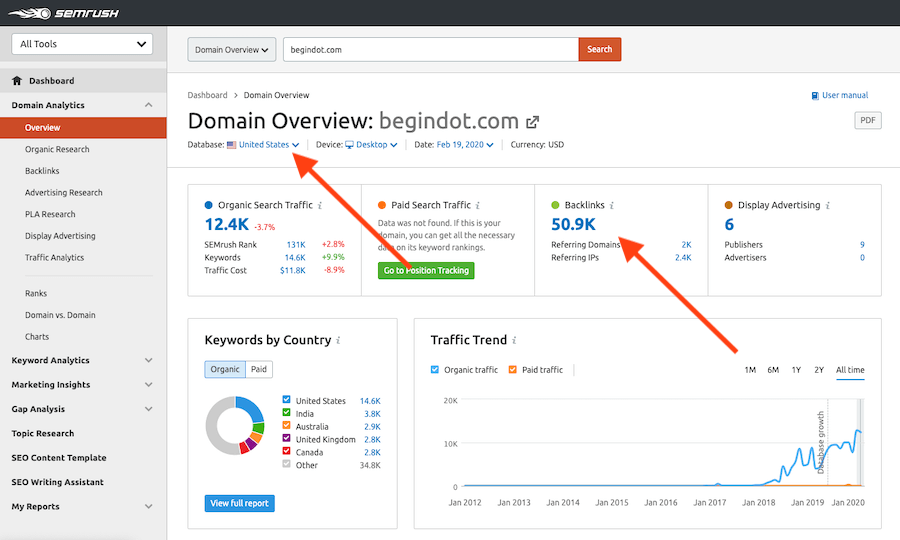The width and height of the screenshot is (900, 540).
Task: Expand the Marketing Insights section
Action: [149, 384]
